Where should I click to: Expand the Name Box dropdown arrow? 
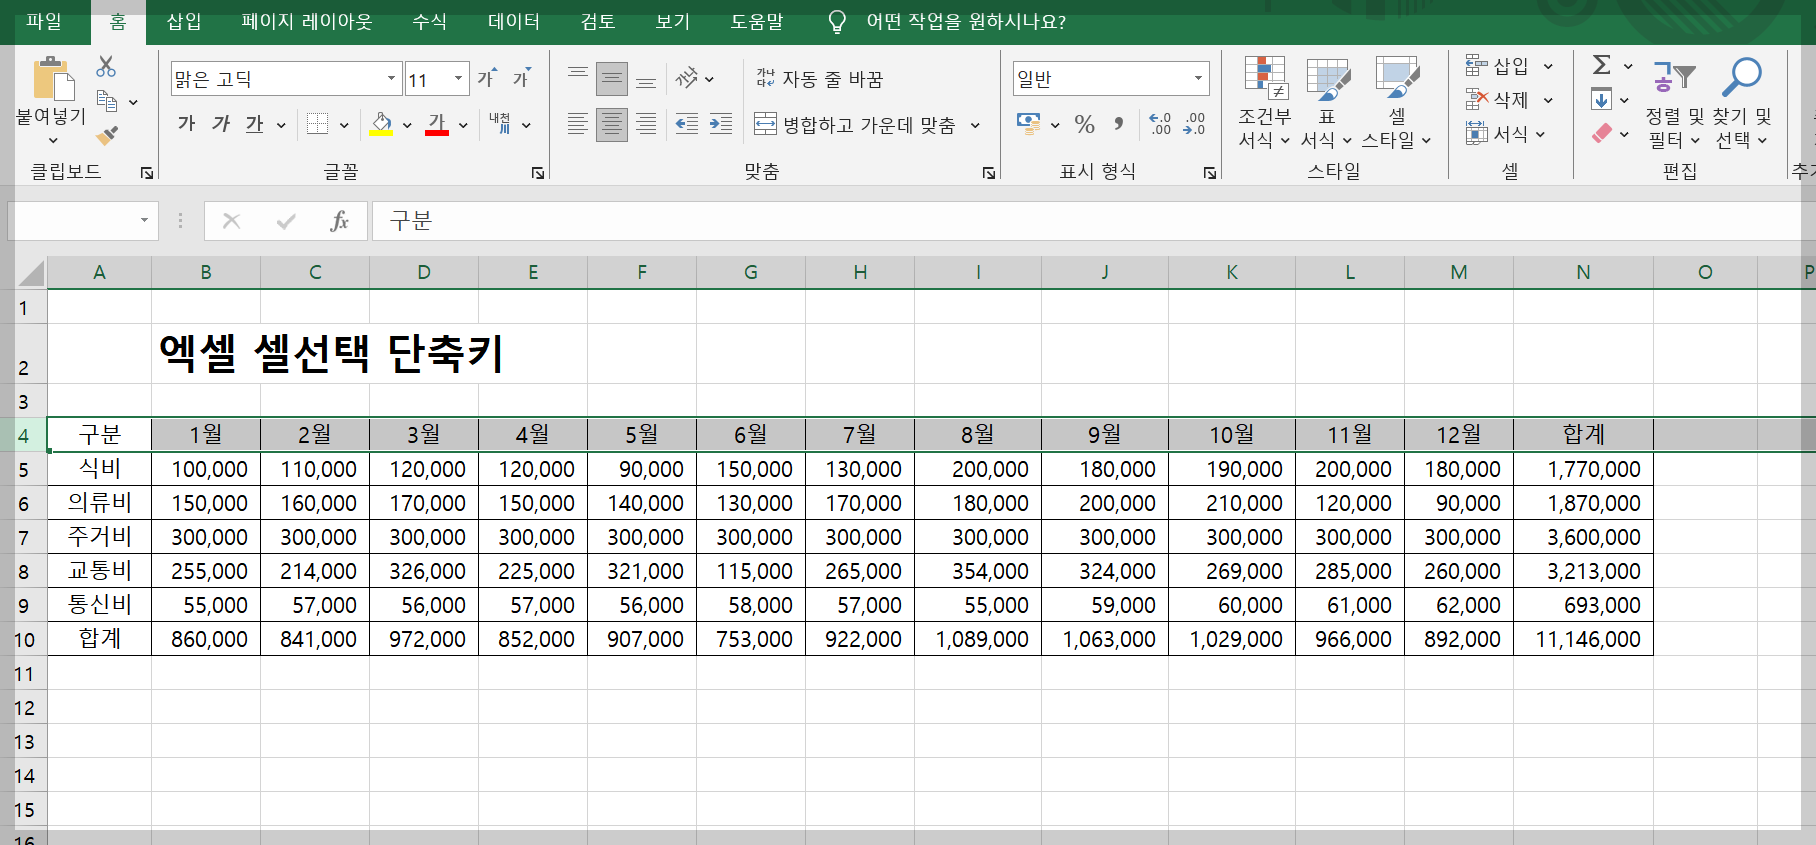pos(144,221)
